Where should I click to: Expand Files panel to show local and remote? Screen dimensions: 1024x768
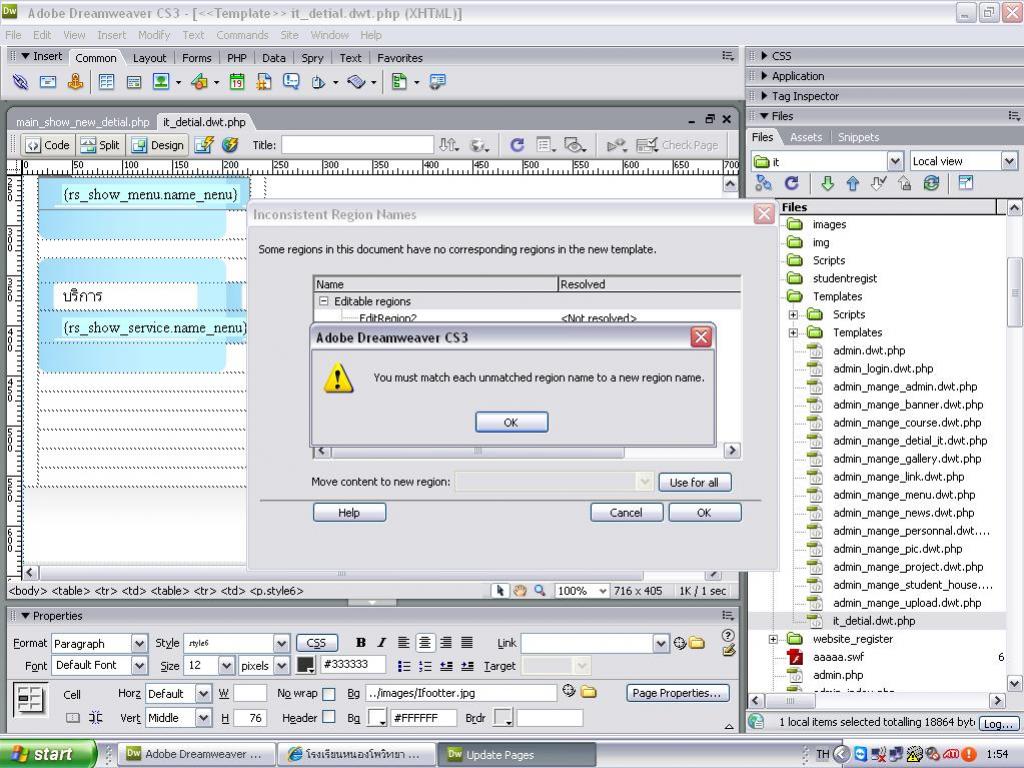966,184
